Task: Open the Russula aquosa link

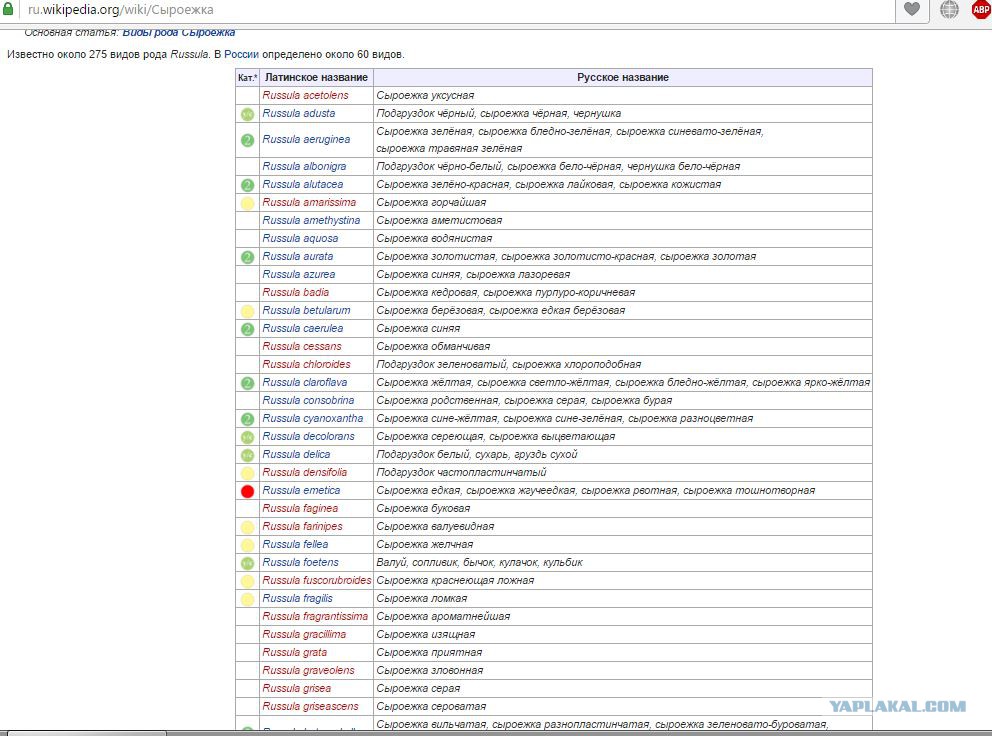Action: pos(301,239)
